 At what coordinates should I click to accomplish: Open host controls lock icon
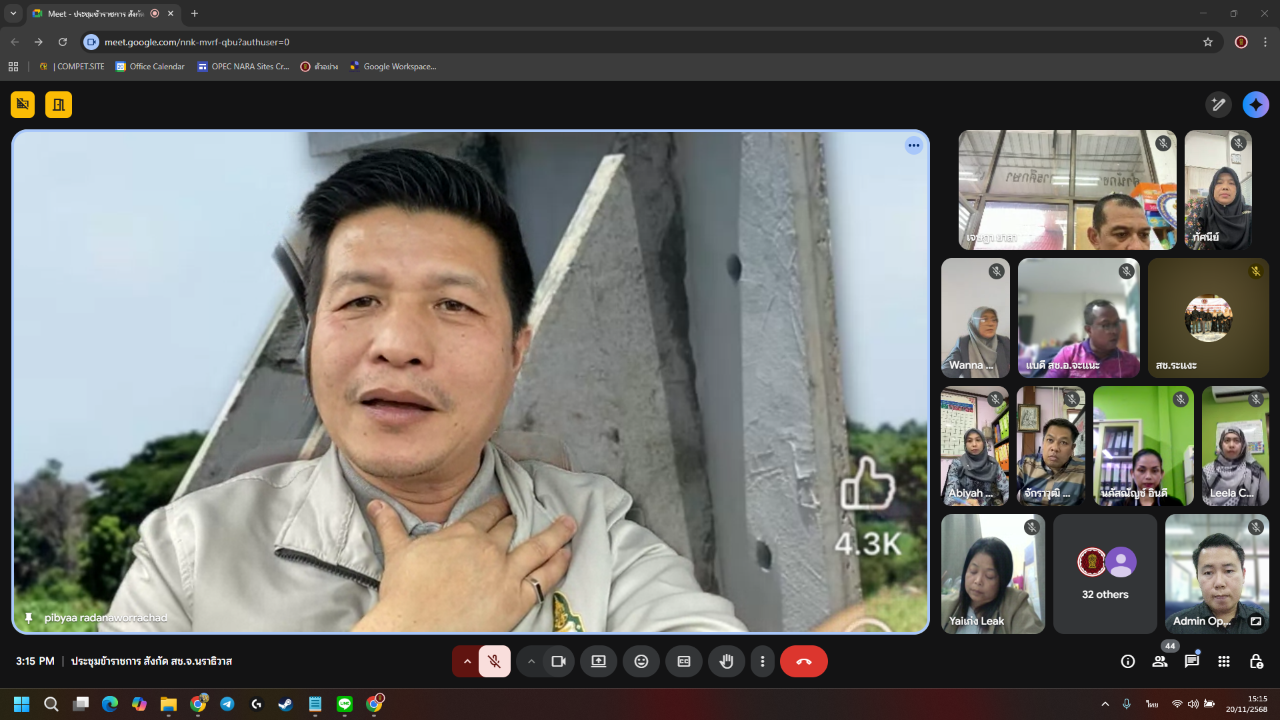[1256, 661]
